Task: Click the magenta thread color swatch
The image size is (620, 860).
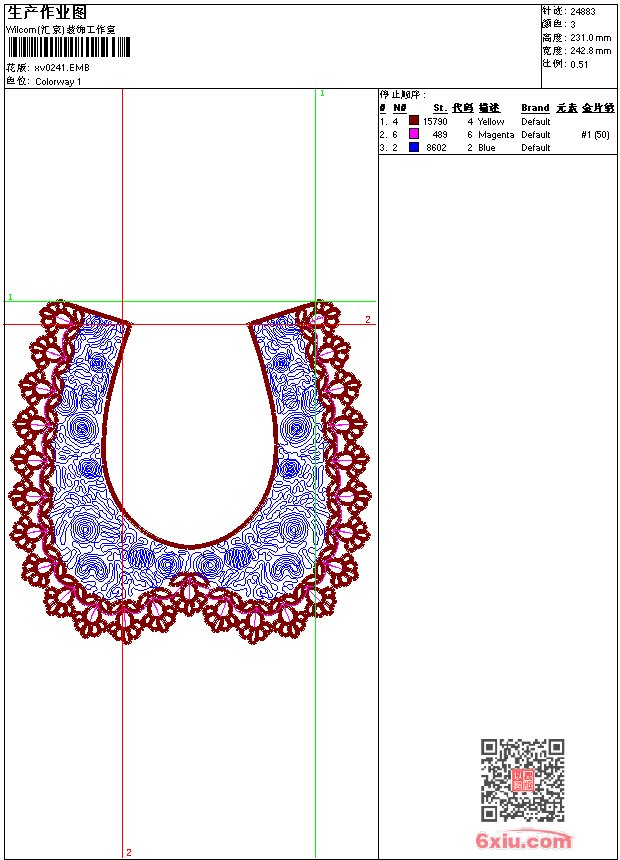Action: point(413,134)
